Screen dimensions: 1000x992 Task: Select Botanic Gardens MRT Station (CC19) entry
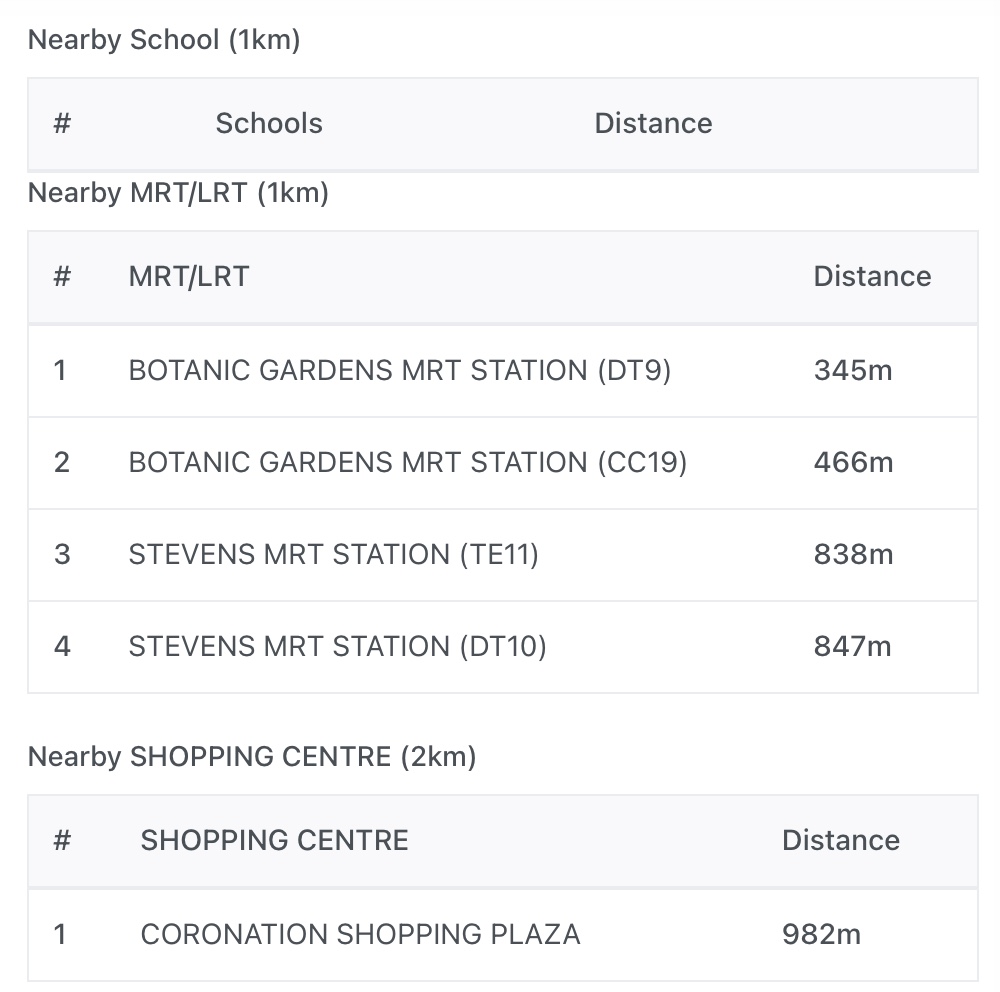coord(407,463)
